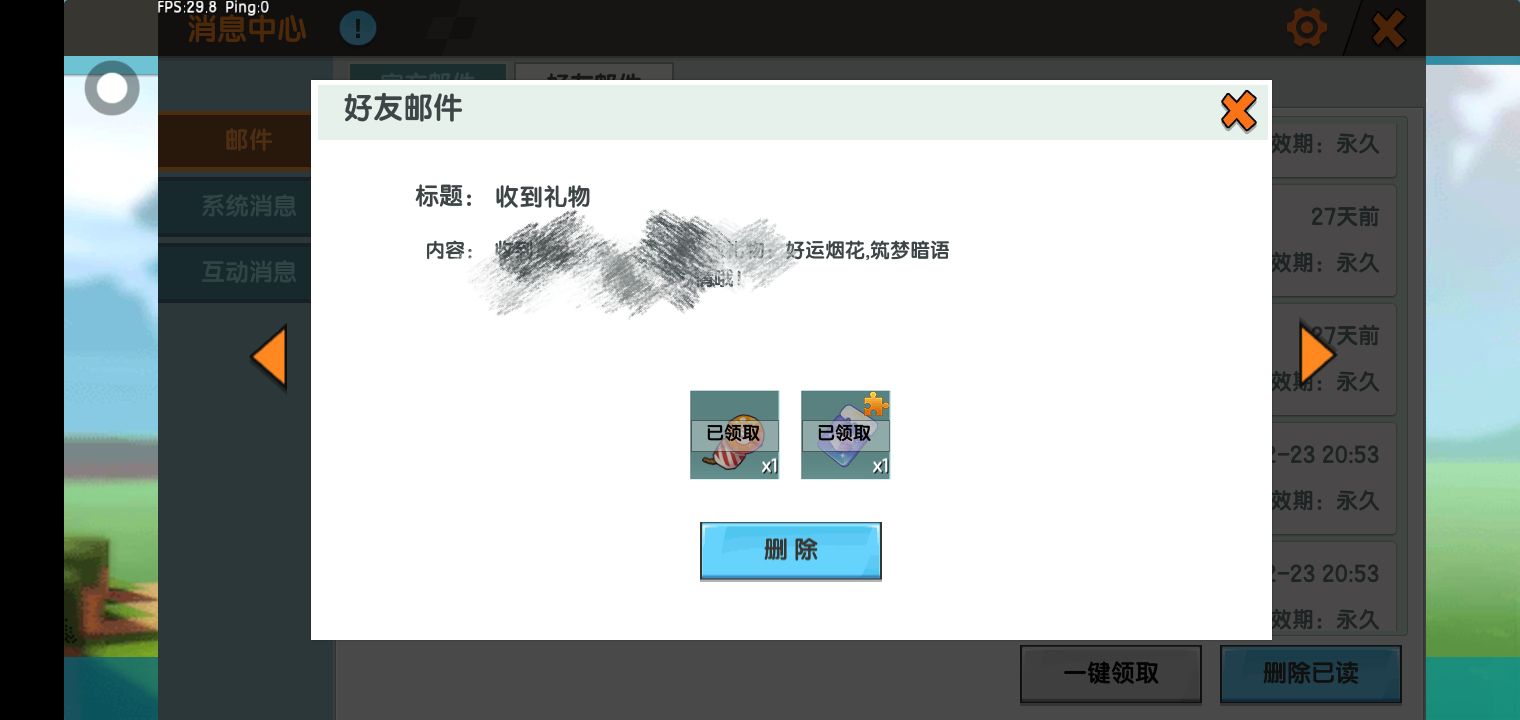The height and width of the screenshot is (720, 1520).
Task: Switch to the 官方邮件 tab
Action: (x=428, y=72)
